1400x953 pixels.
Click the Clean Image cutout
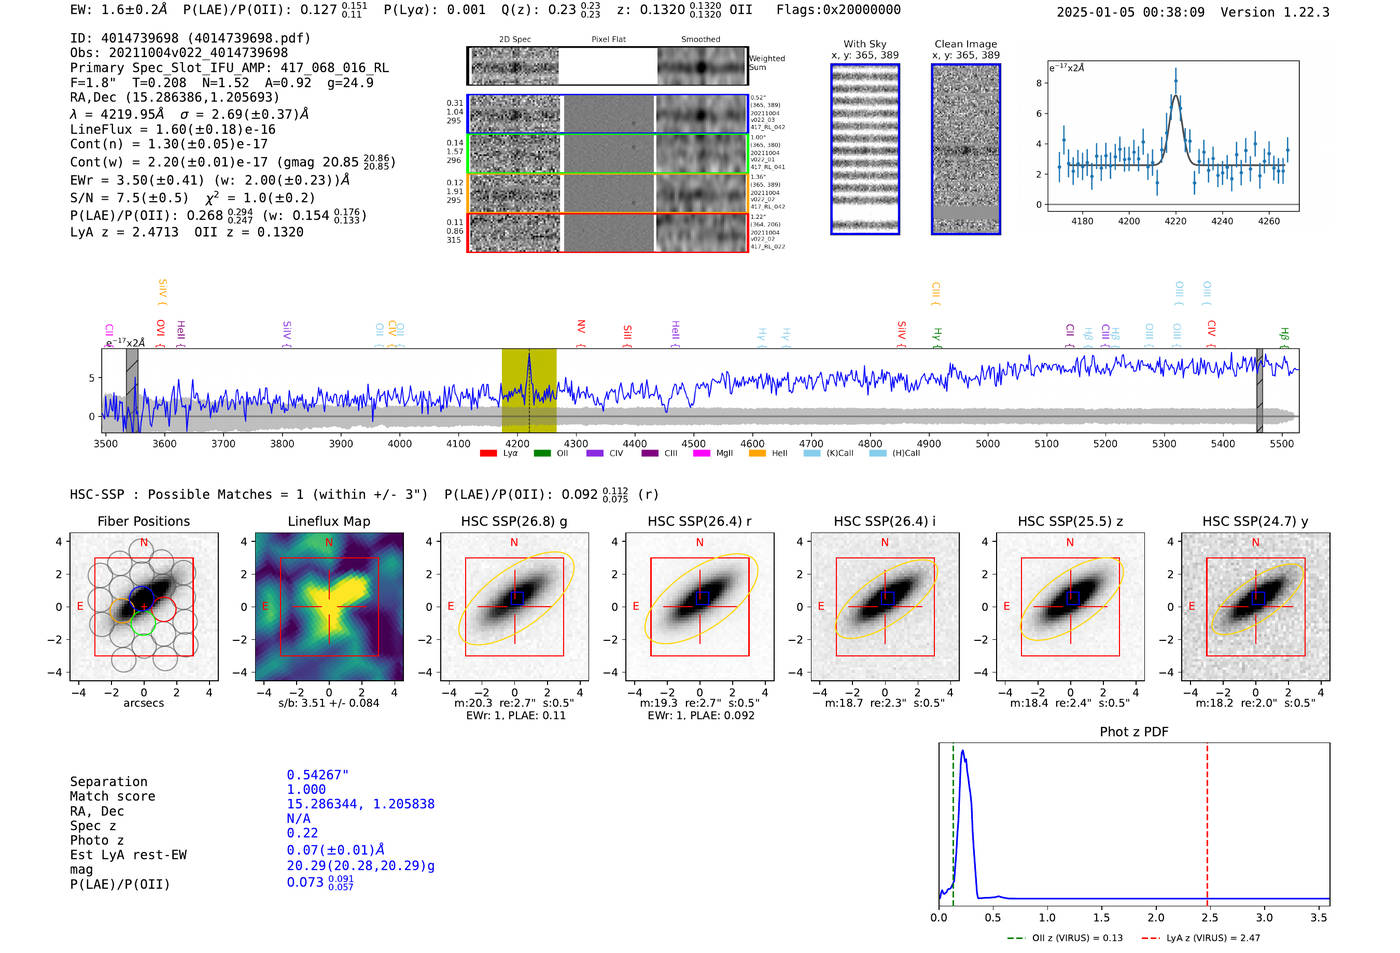point(966,149)
